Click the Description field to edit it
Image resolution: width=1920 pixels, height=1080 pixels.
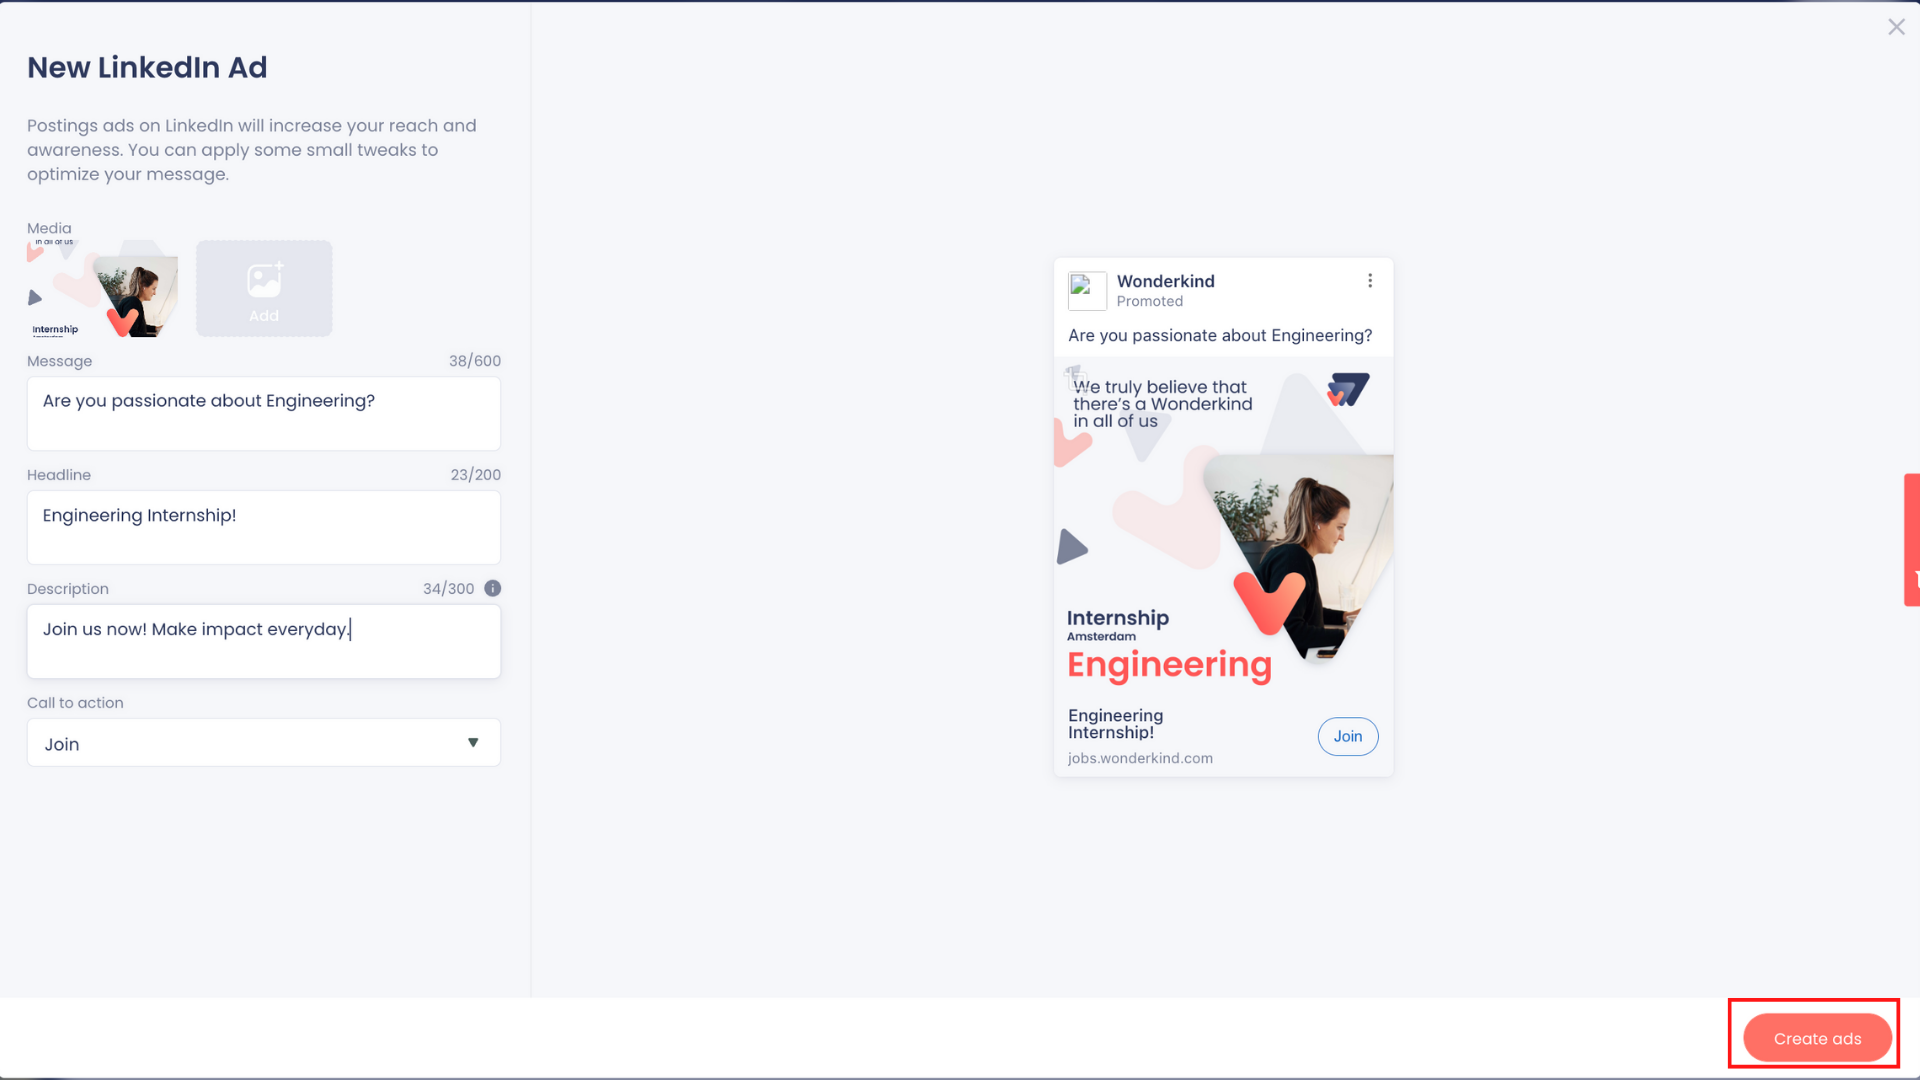point(263,641)
